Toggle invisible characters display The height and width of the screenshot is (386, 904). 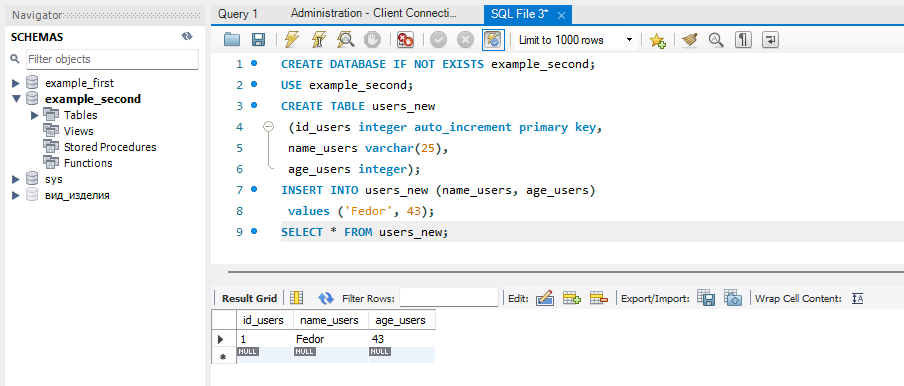click(744, 40)
